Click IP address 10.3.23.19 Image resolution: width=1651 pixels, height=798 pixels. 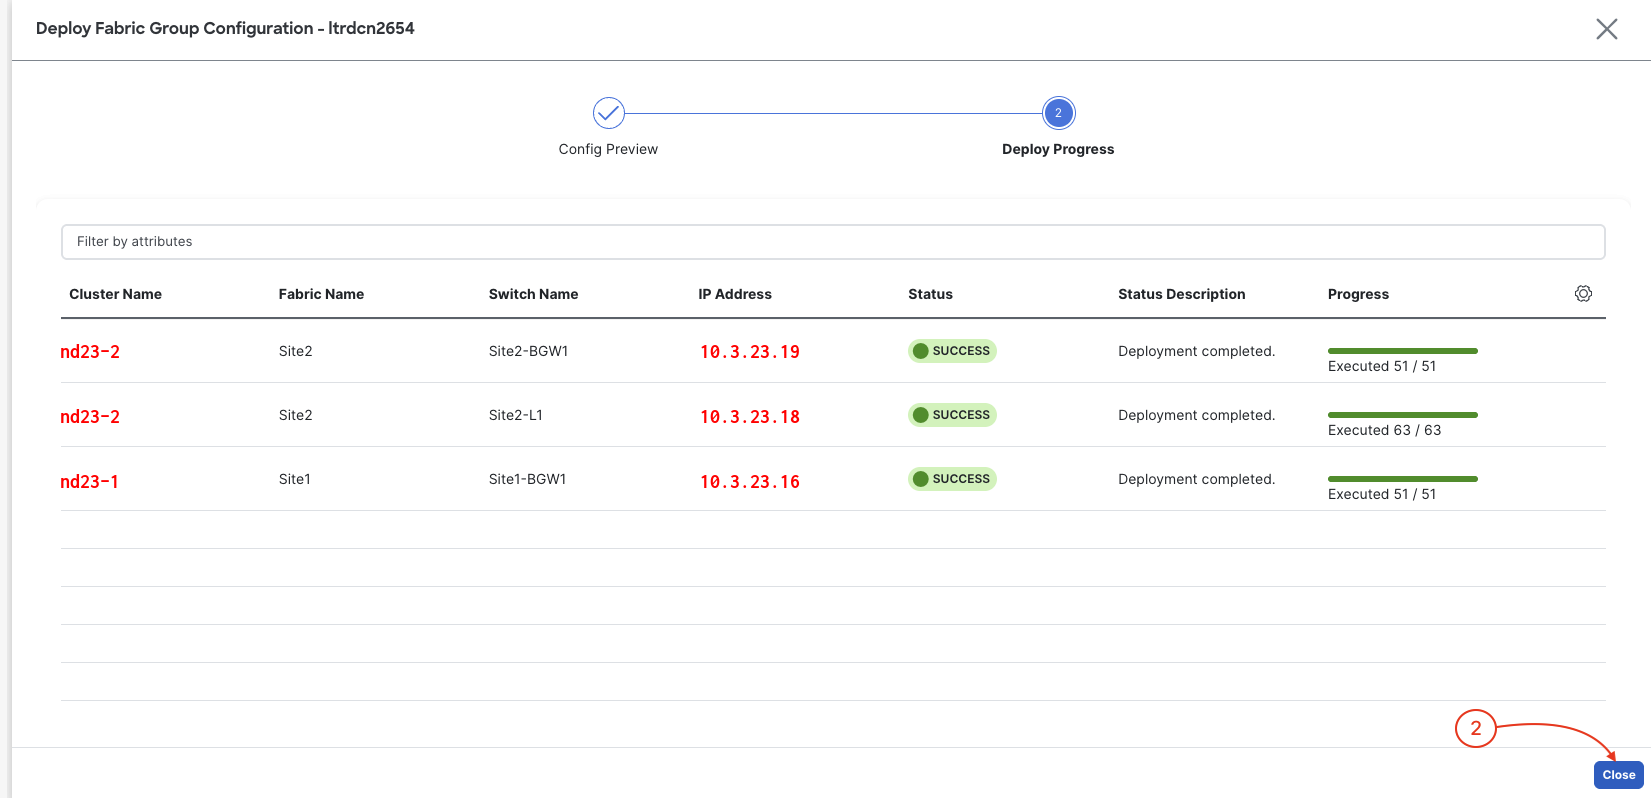click(750, 352)
